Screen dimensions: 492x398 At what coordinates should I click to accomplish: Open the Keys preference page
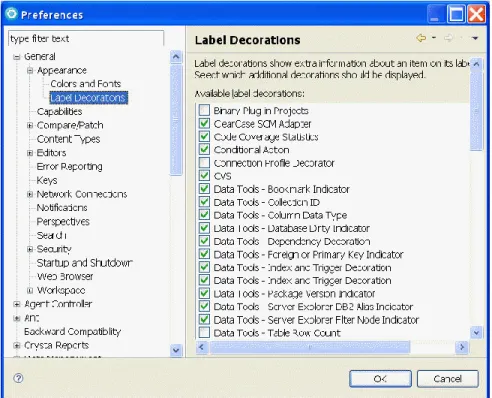[47, 180]
